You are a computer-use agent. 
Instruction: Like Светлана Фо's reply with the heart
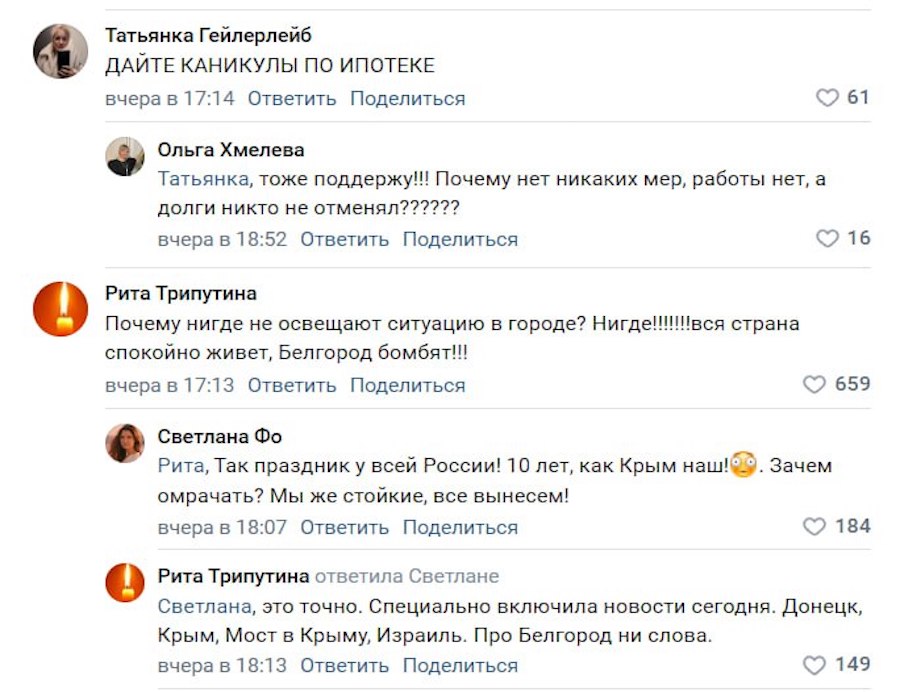coord(815,527)
